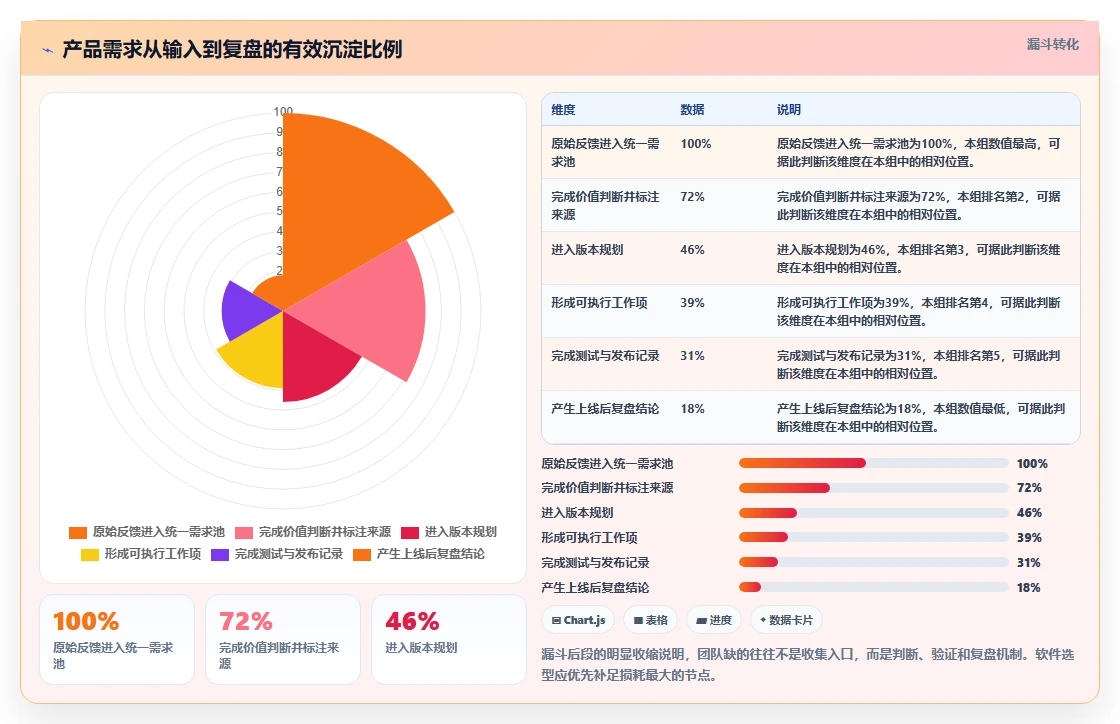This screenshot has width=1120, height=724.
Task: Click the 维度 table column header
Action: point(563,110)
